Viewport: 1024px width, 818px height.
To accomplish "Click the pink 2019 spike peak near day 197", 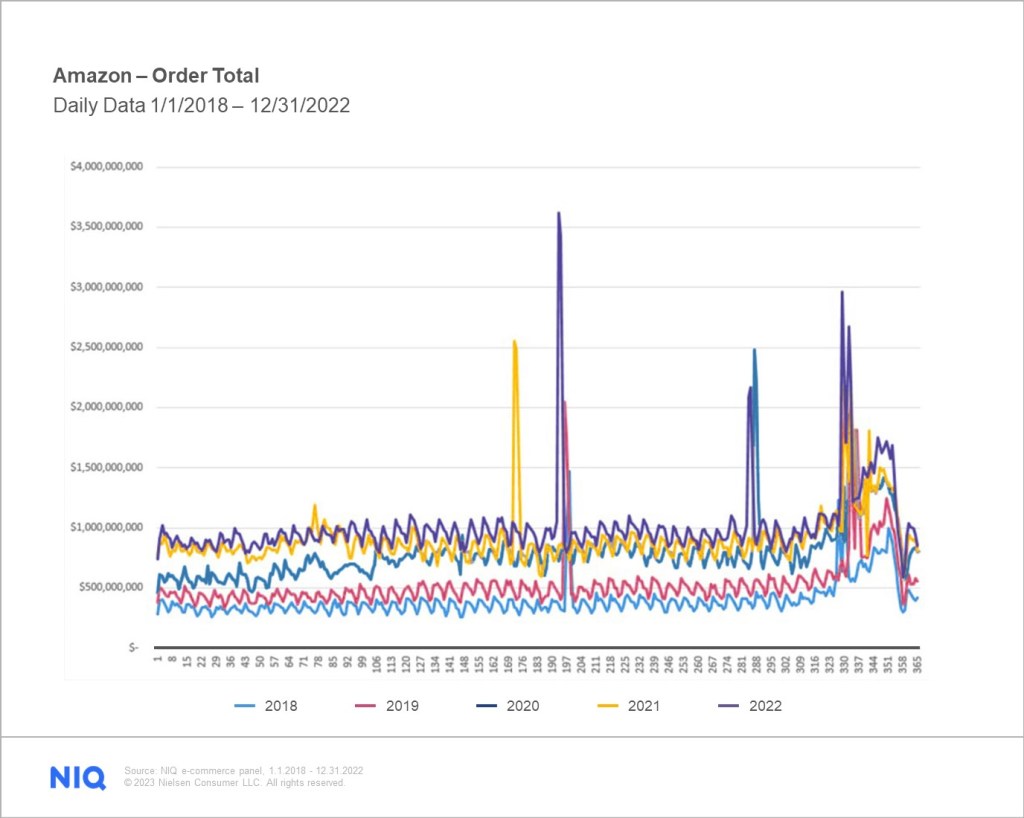I will point(564,402).
